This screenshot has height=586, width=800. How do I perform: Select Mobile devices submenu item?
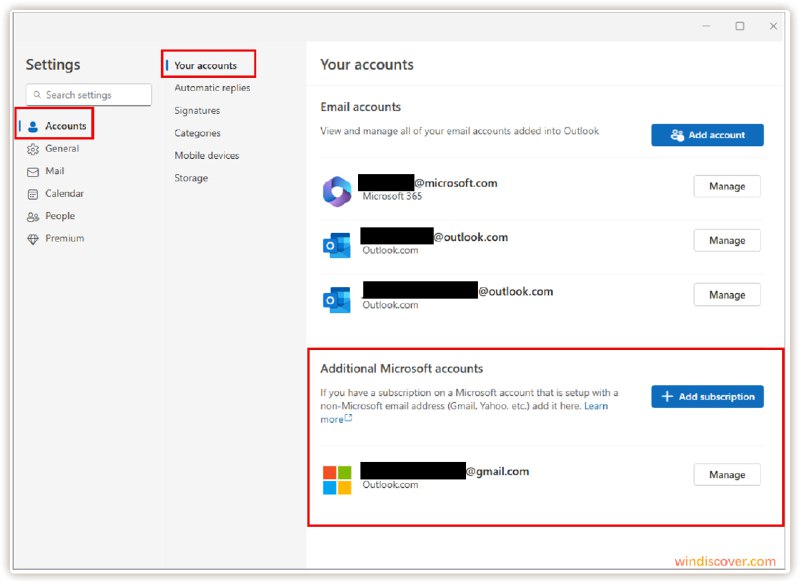point(207,155)
